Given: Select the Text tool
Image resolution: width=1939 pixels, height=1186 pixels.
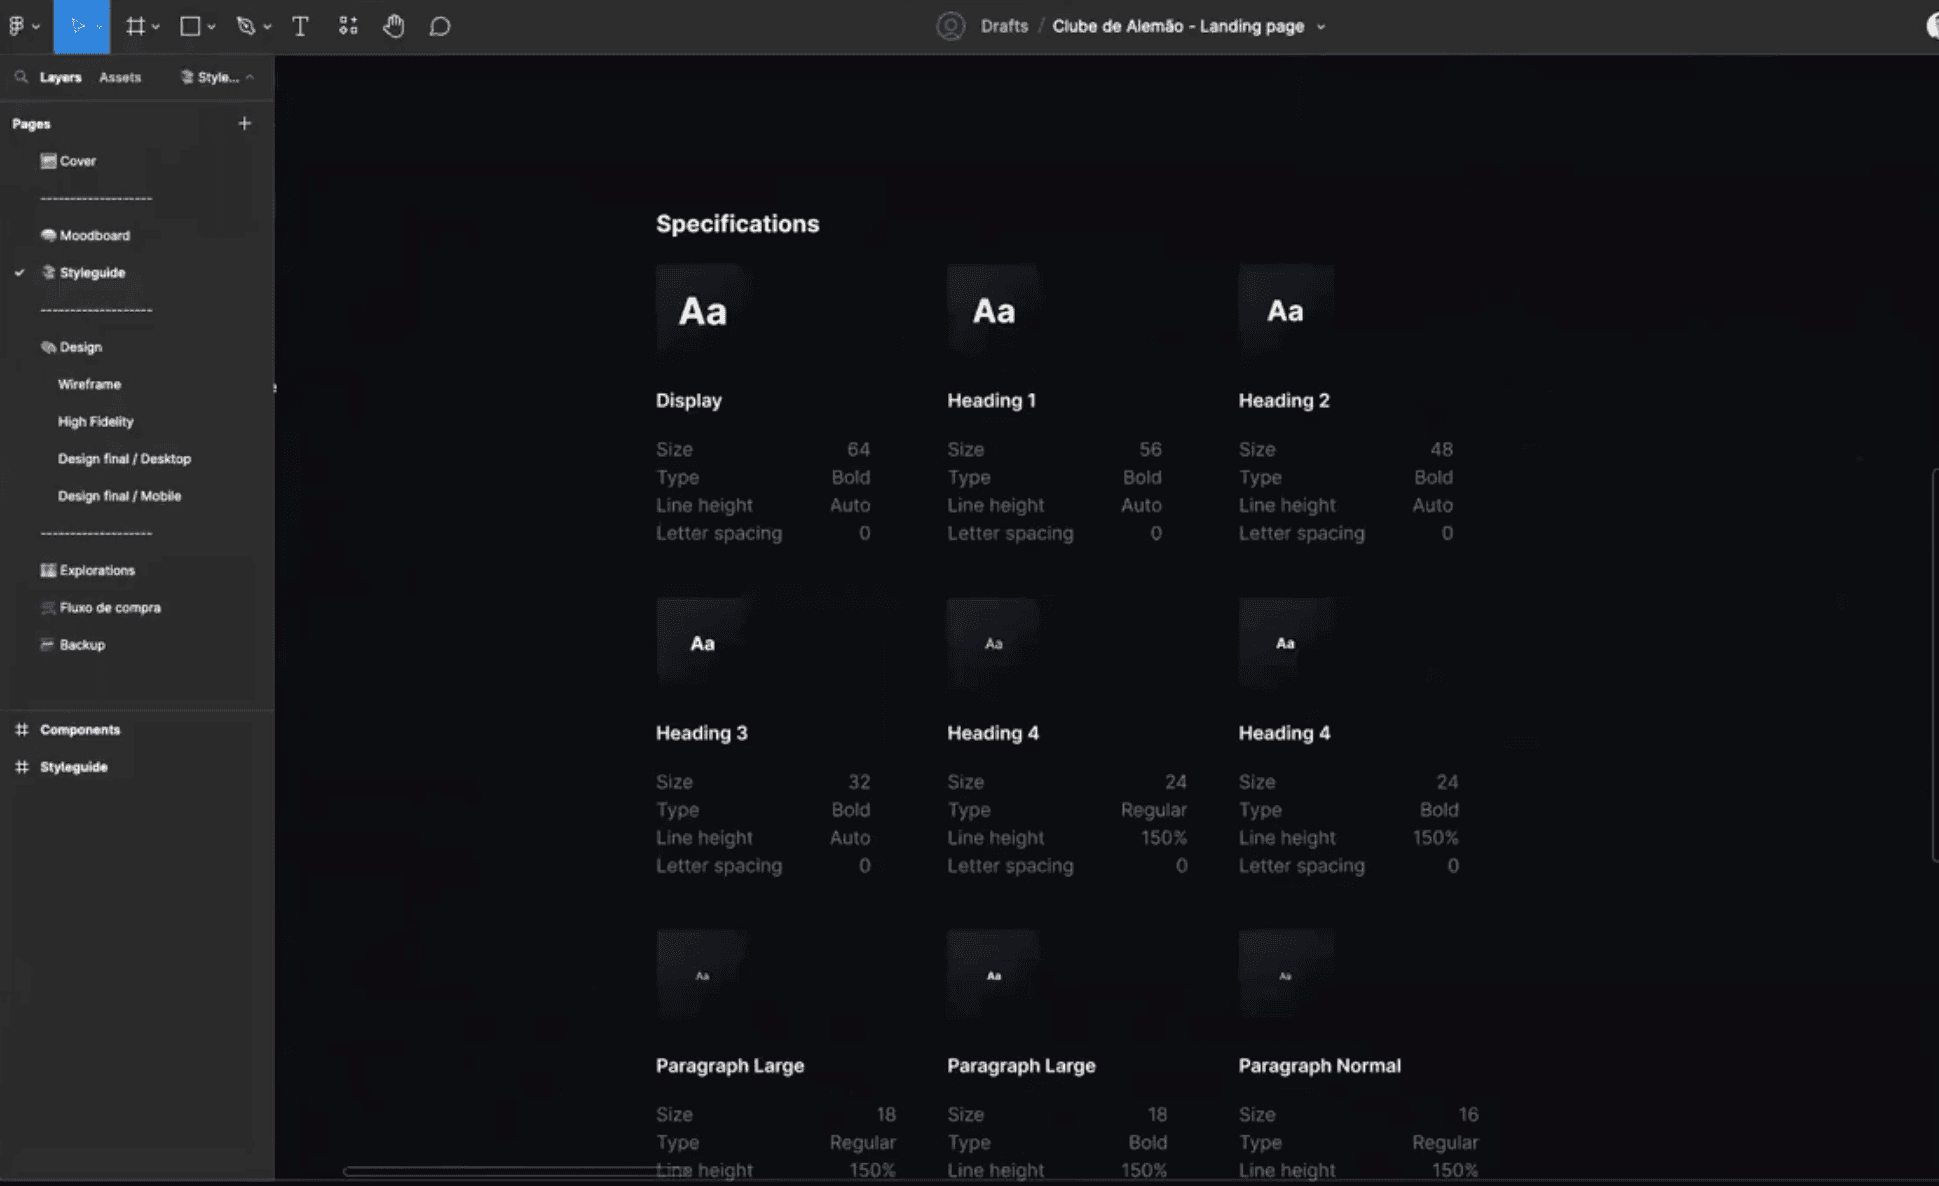Looking at the screenshot, I should 300,26.
